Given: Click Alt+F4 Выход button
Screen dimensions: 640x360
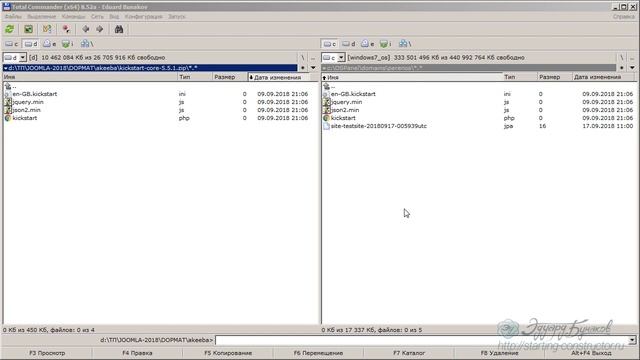Looking at the screenshot, I should (591, 353).
